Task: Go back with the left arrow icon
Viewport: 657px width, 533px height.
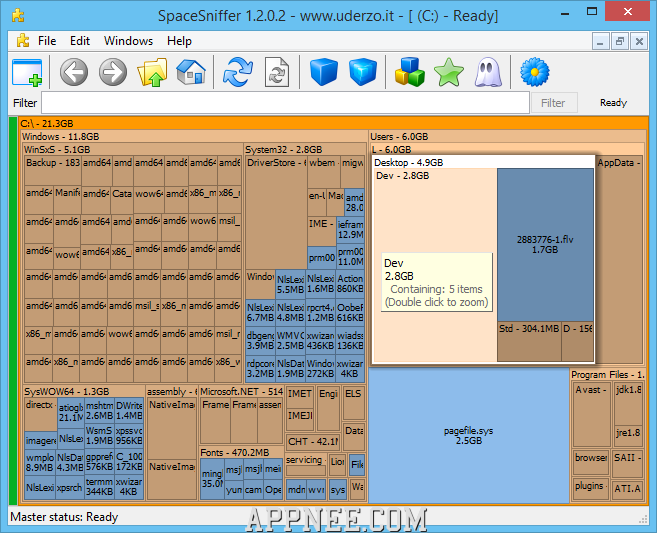Action: point(74,72)
